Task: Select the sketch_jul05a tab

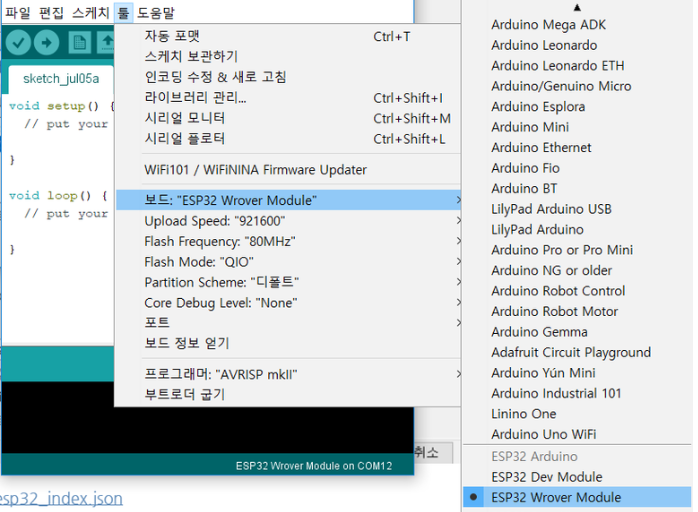Action: (x=61, y=79)
